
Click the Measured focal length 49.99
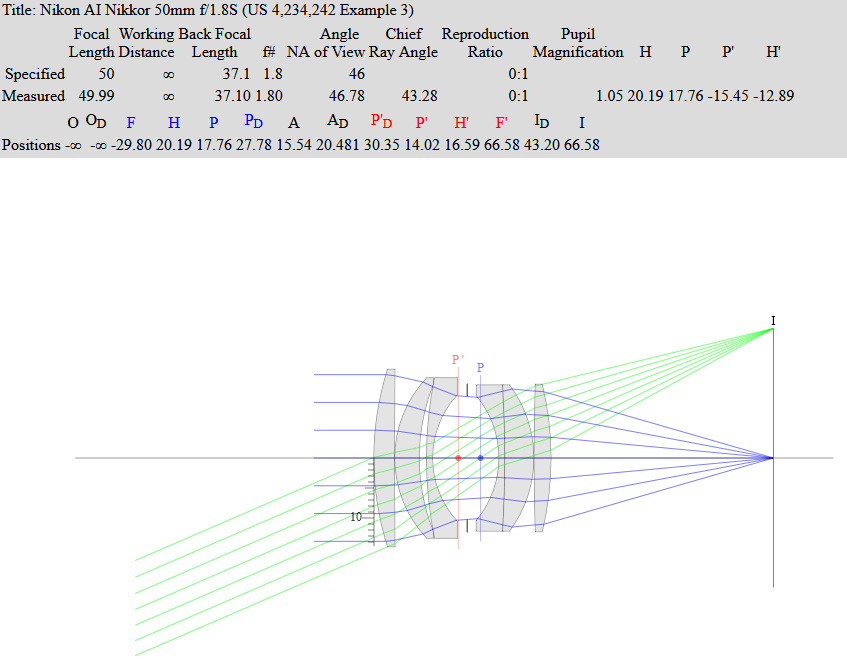click(x=96, y=96)
